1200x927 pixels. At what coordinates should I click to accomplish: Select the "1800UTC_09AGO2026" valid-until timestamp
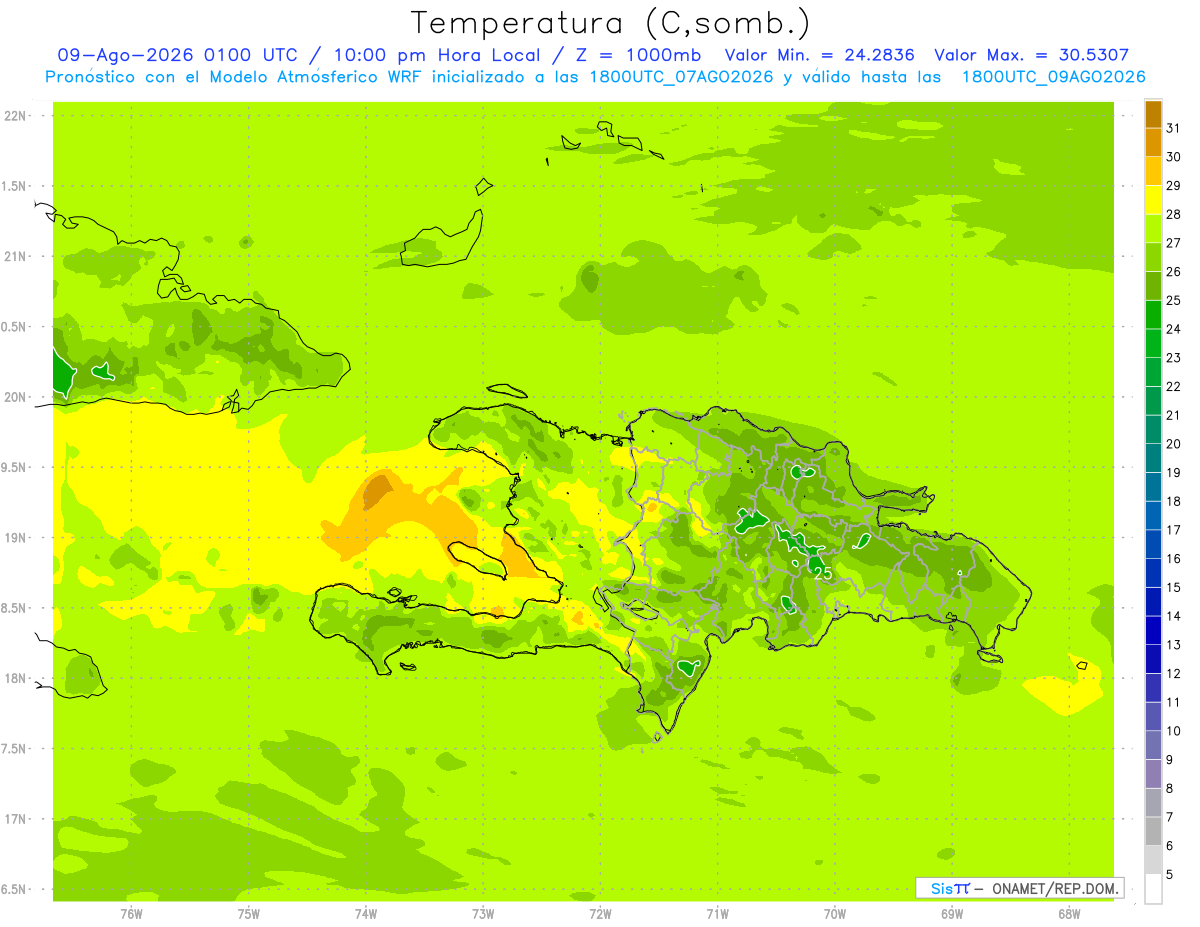tap(1053, 77)
